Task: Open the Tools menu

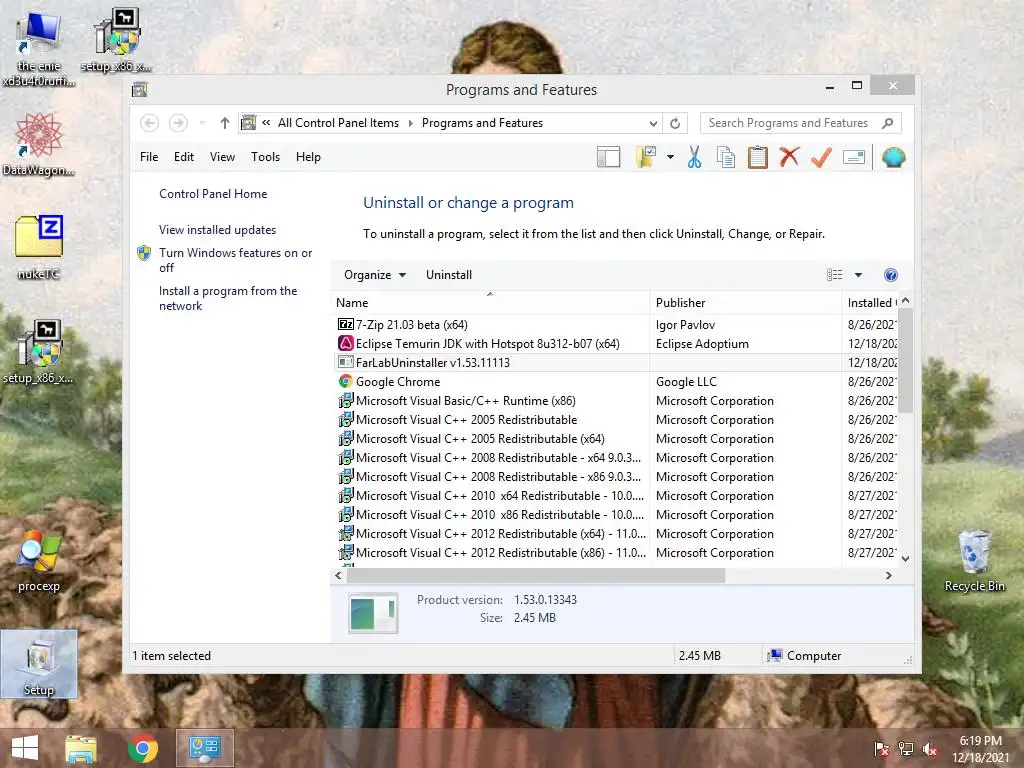Action: [x=265, y=157]
